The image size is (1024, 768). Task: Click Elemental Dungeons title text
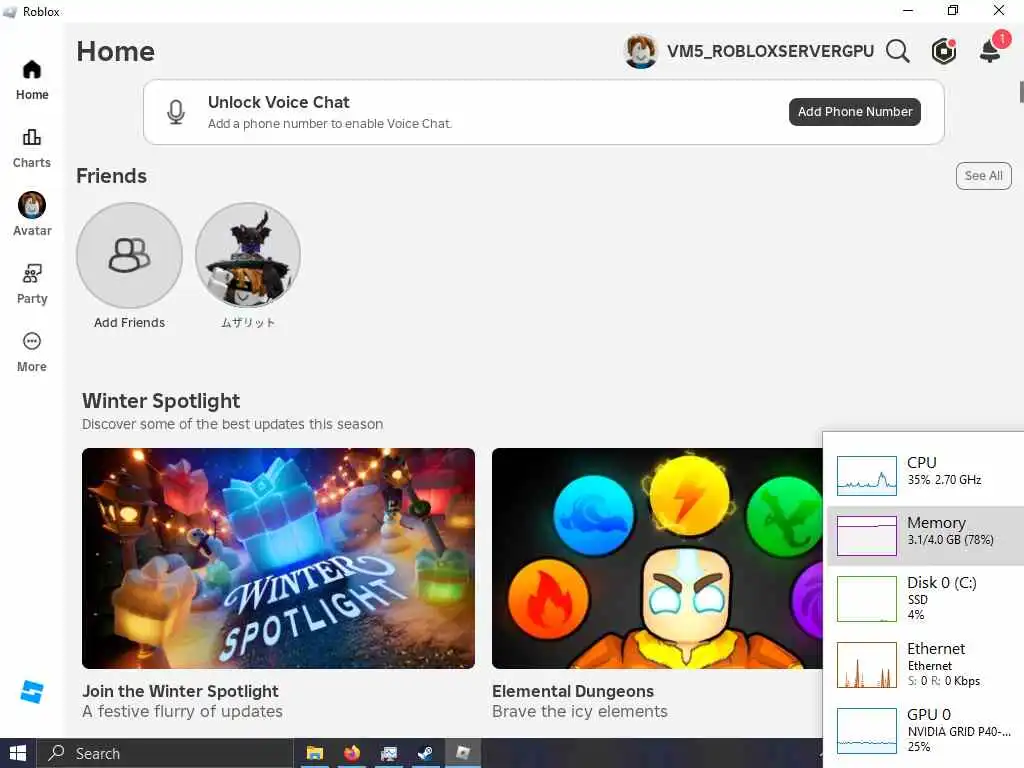click(x=573, y=691)
